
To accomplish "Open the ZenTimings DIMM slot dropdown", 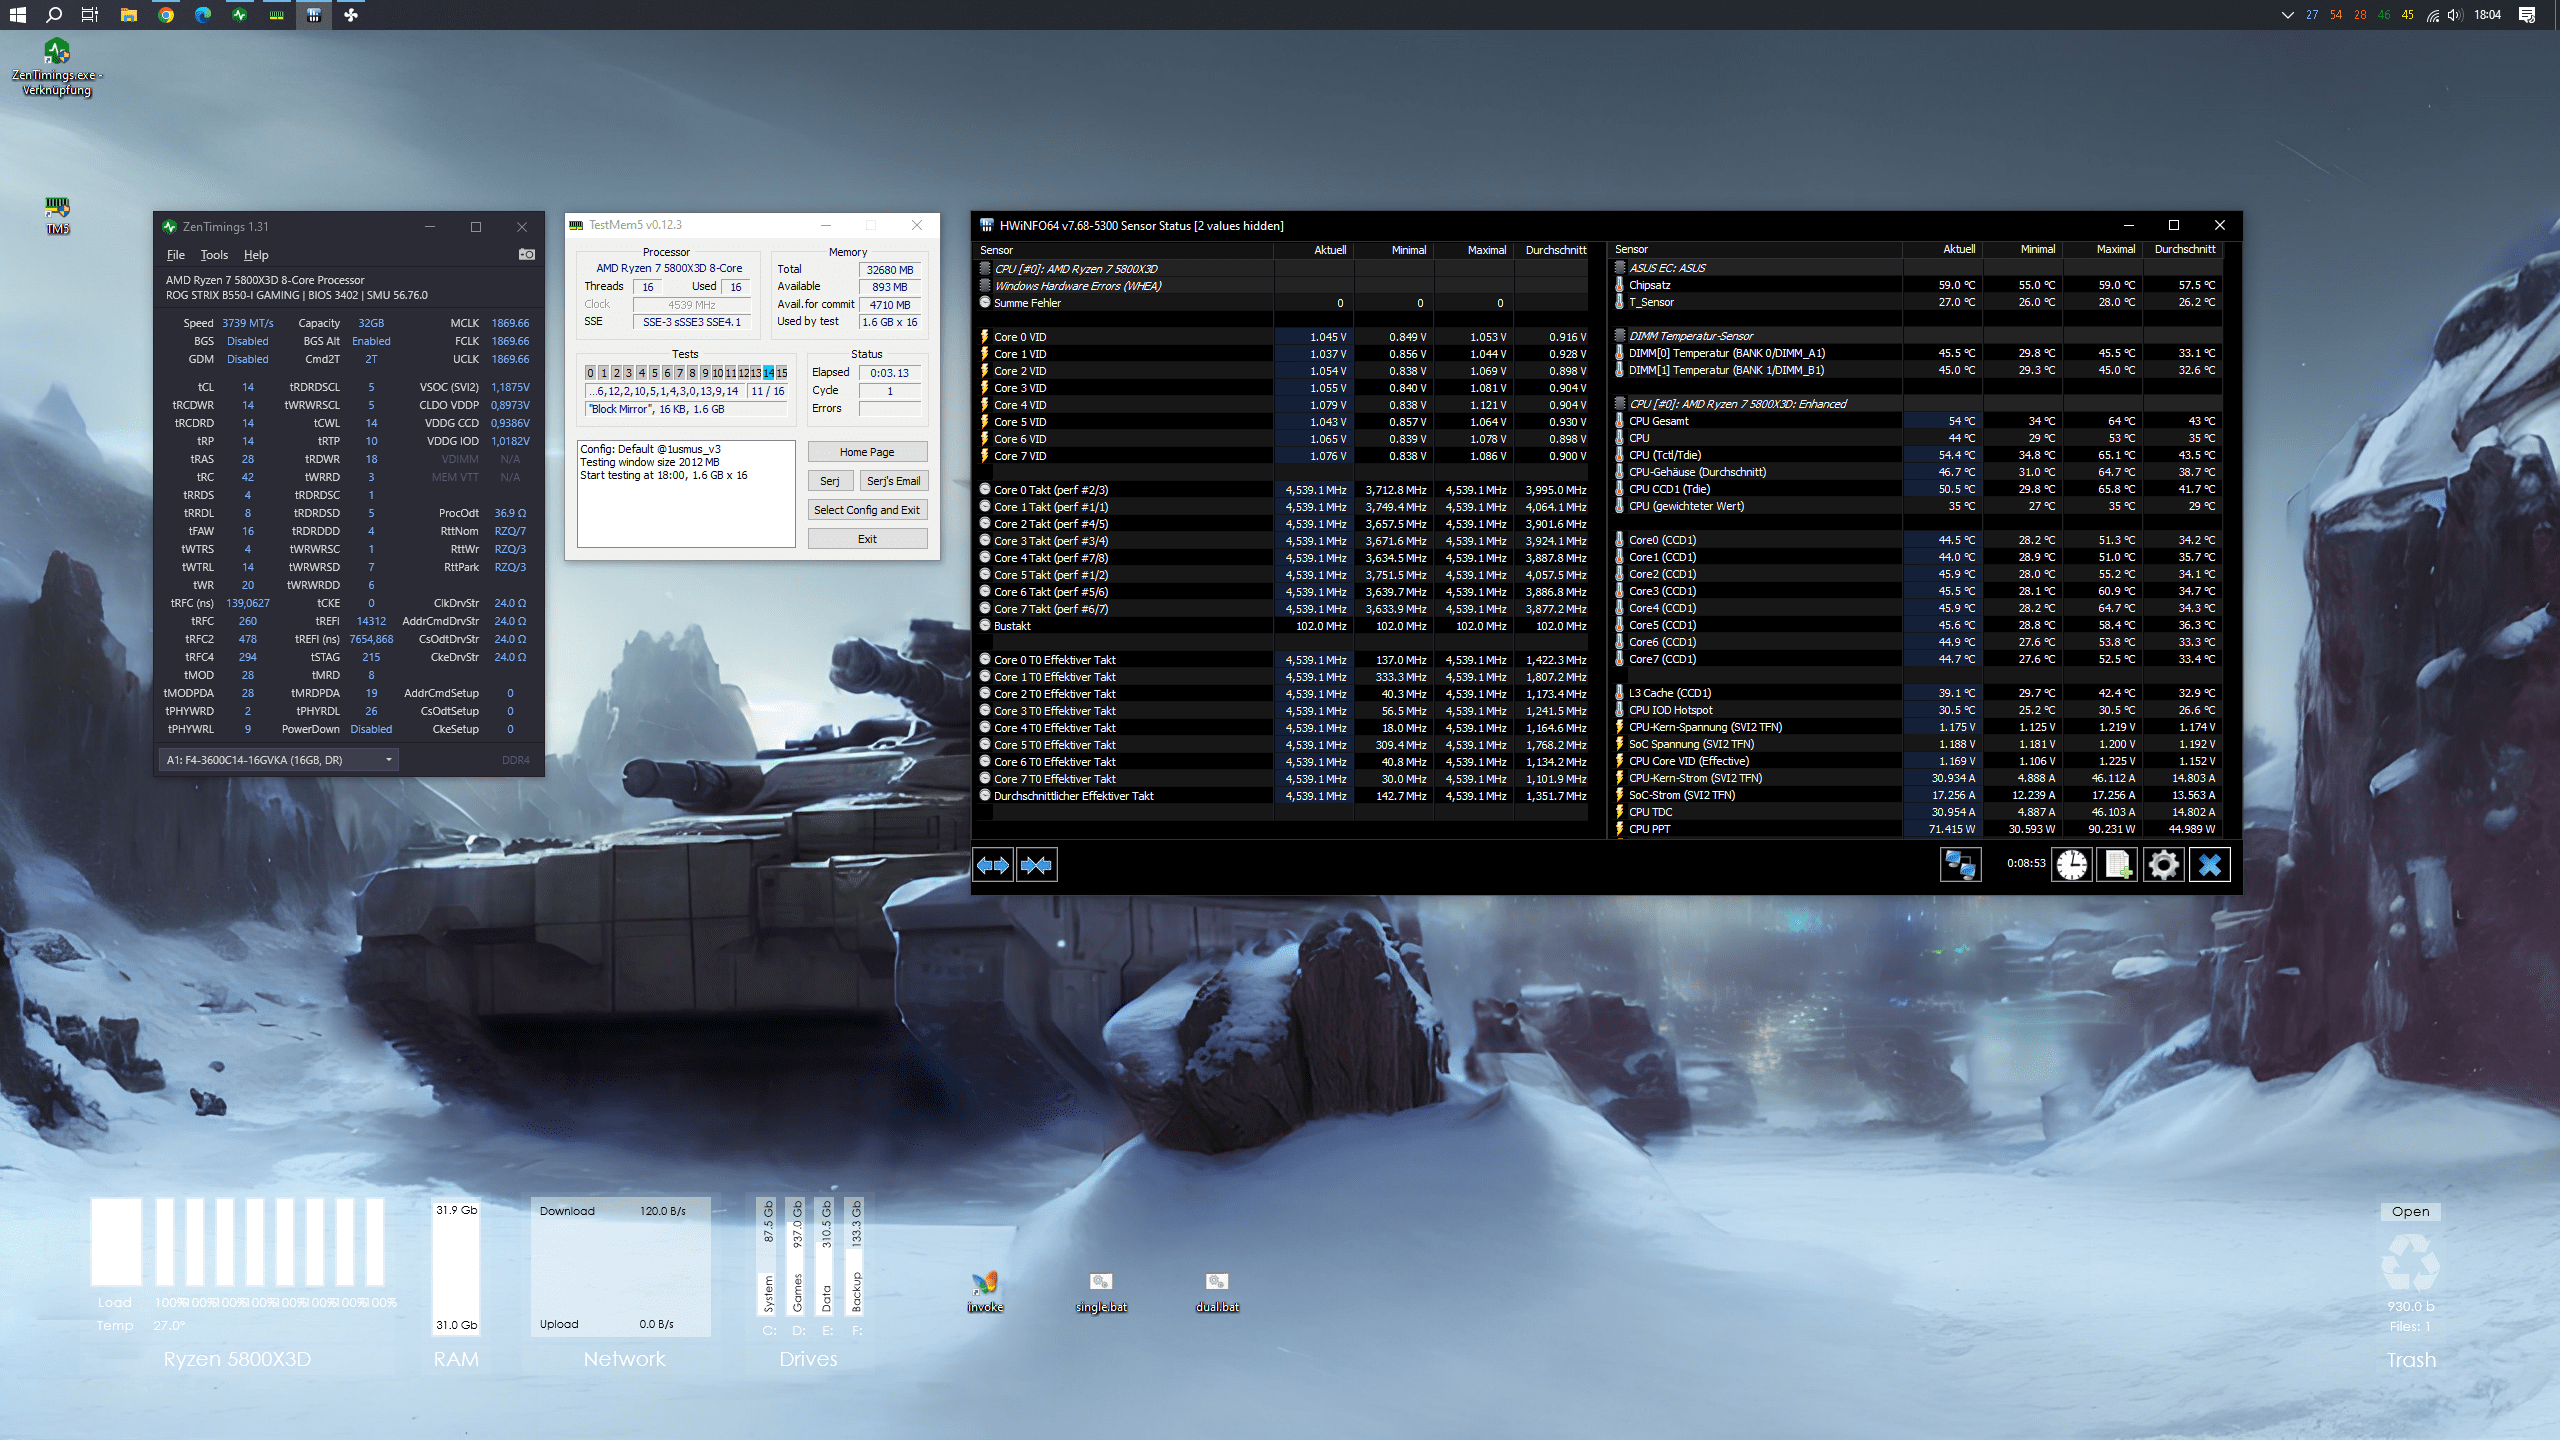I will [x=279, y=760].
